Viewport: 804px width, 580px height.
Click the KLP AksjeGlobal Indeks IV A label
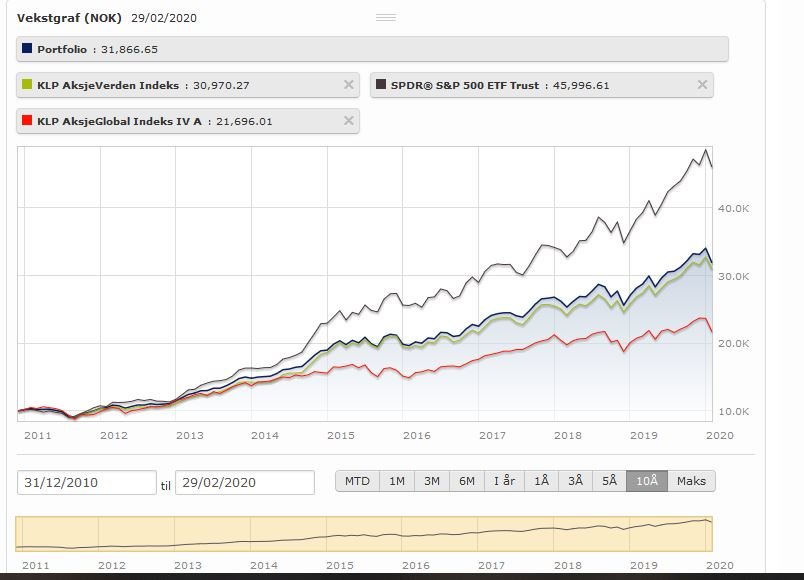pyautogui.click(x=119, y=121)
